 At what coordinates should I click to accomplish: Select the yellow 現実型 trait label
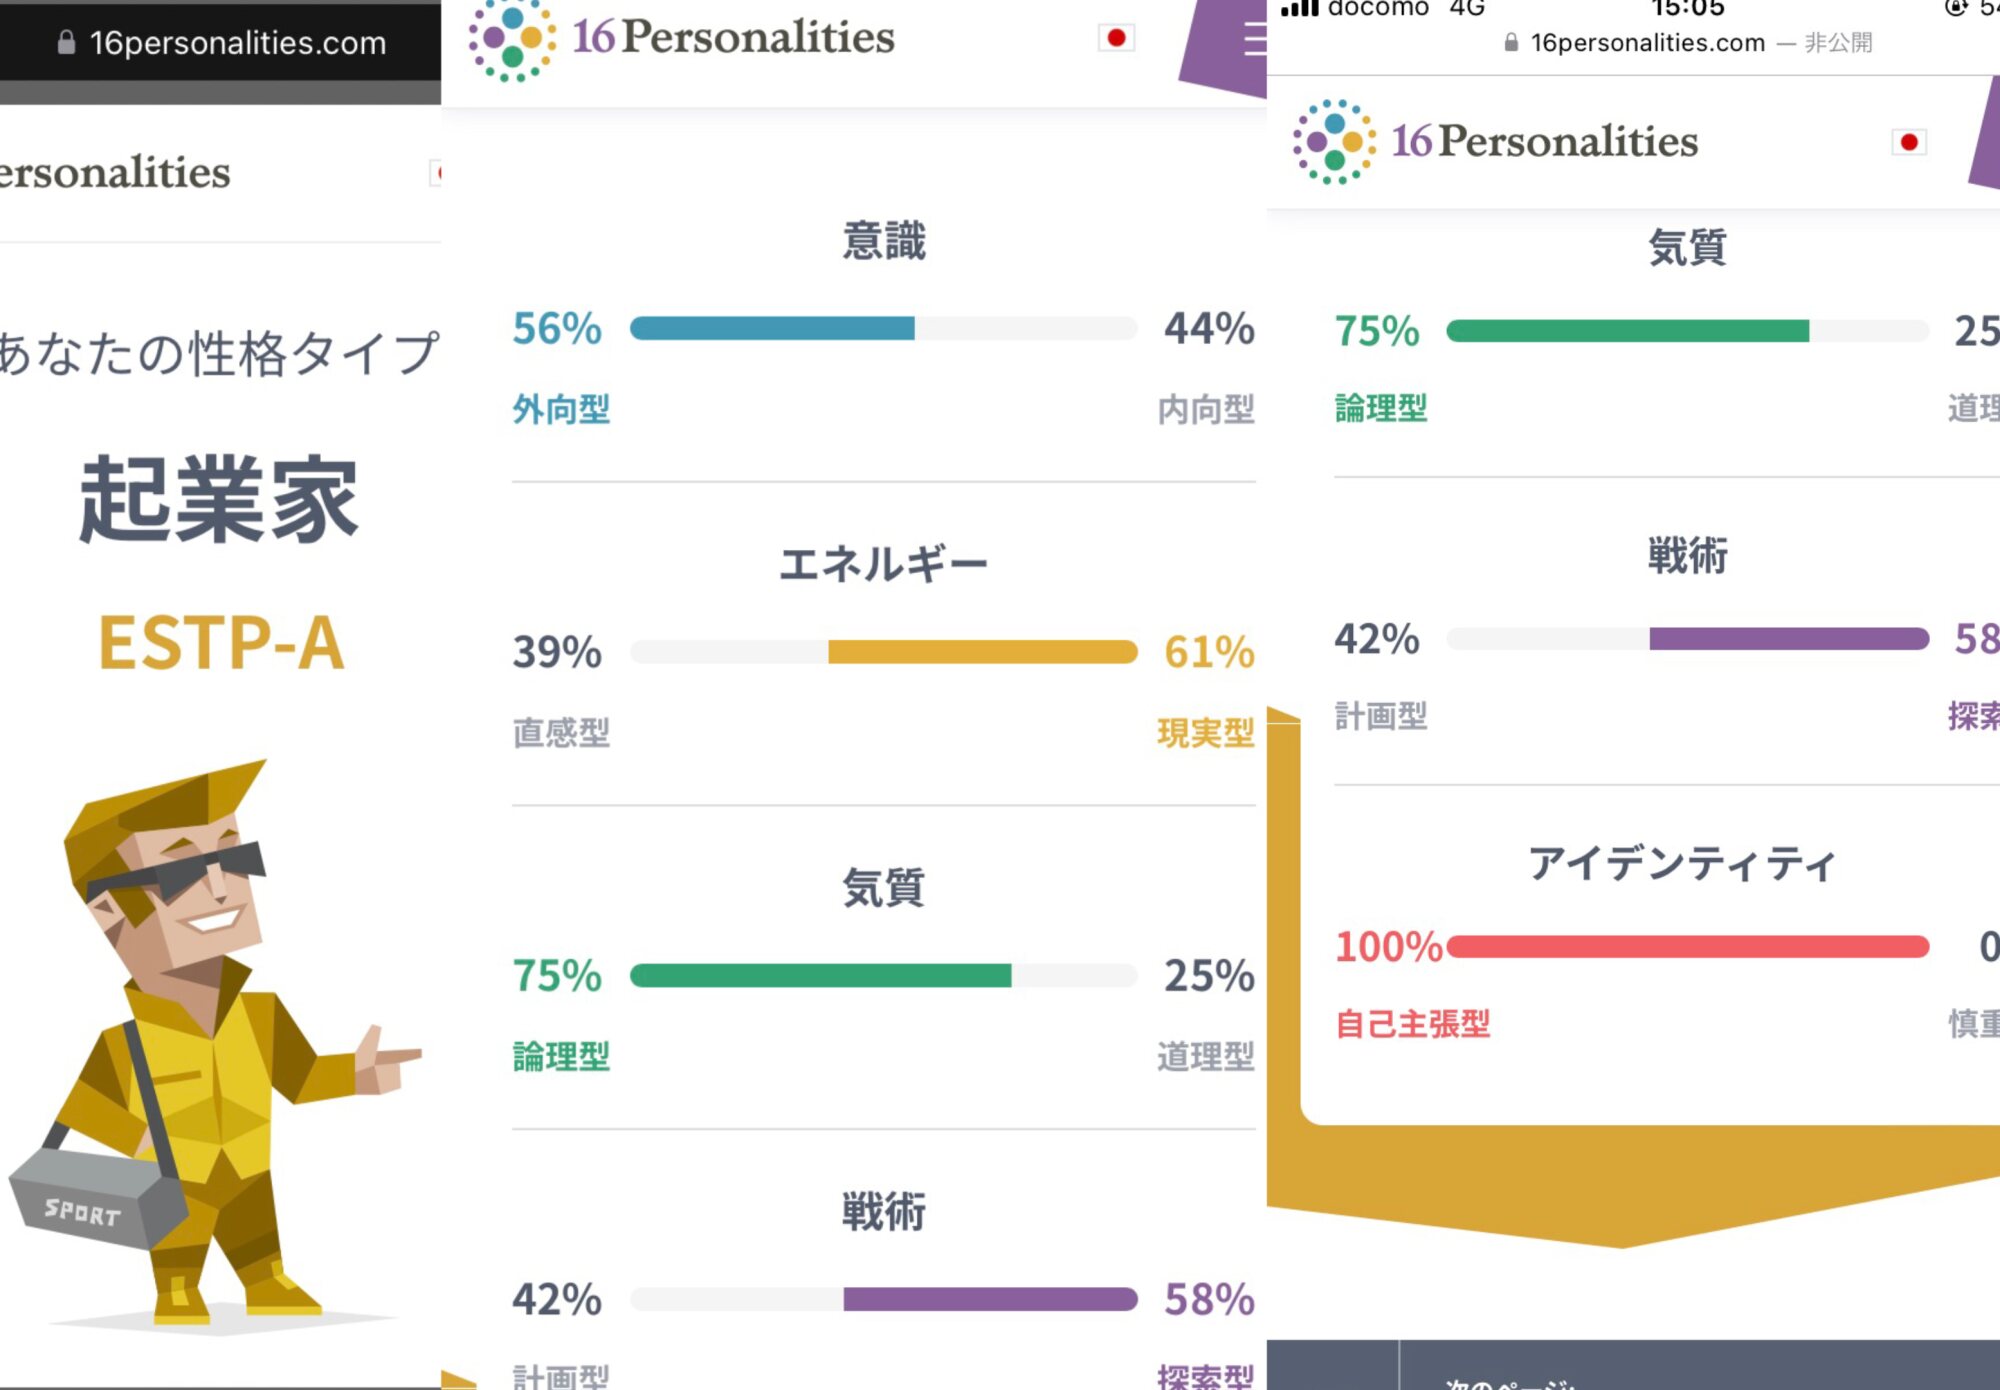click(1205, 733)
